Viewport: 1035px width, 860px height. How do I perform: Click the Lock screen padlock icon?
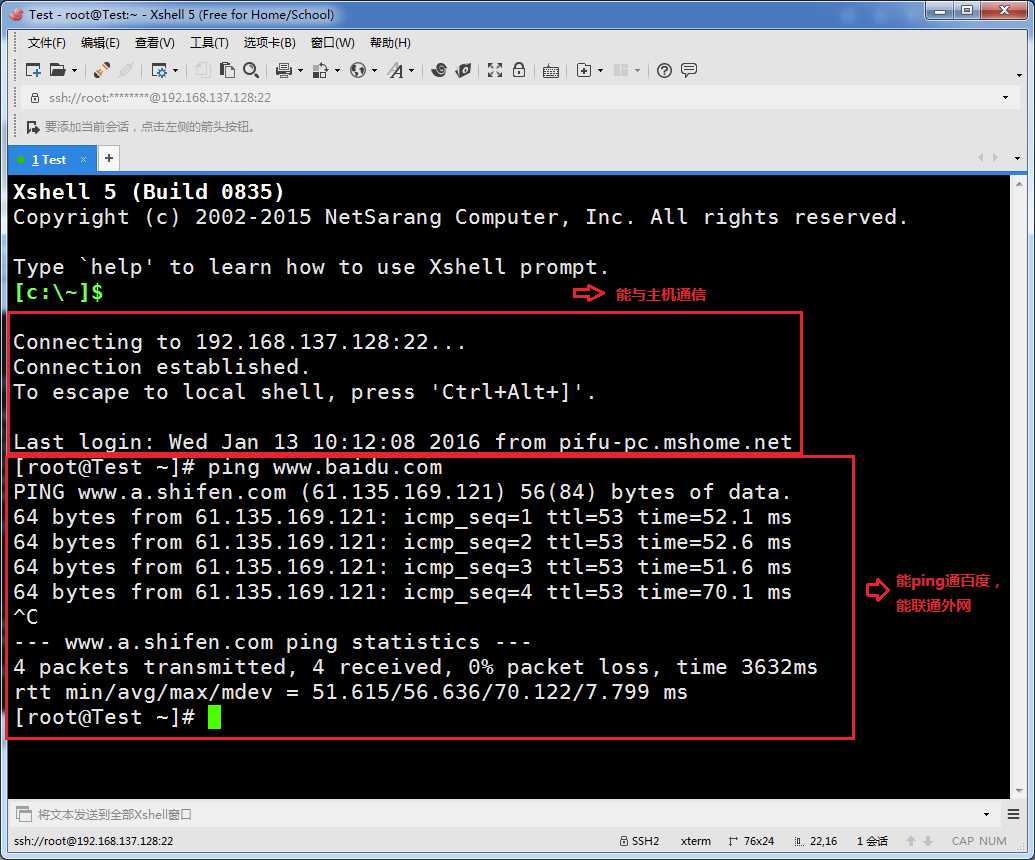coord(519,70)
